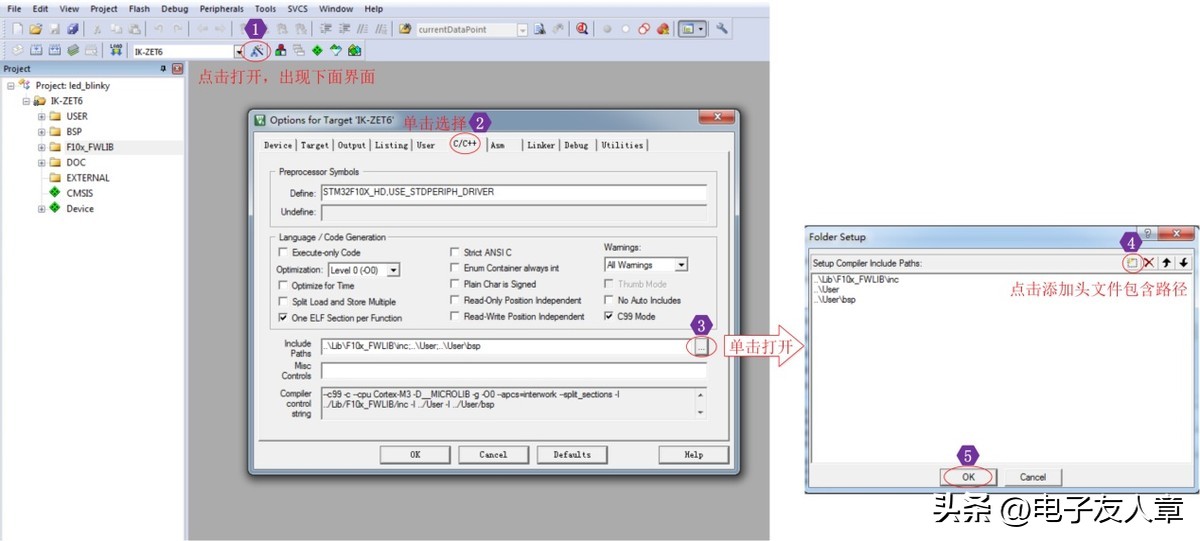Save the current file via toolbar
This screenshot has width=1200, height=541.
point(54,29)
